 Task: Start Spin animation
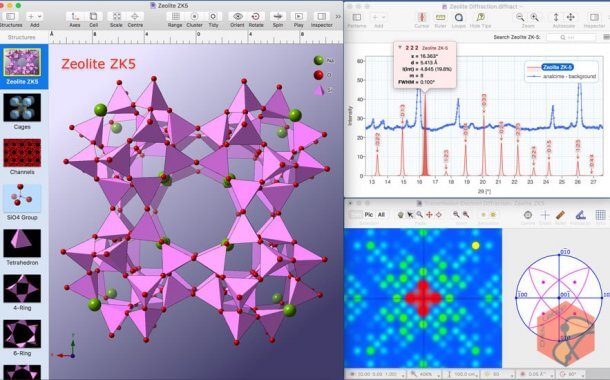pyautogui.click(x=278, y=16)
